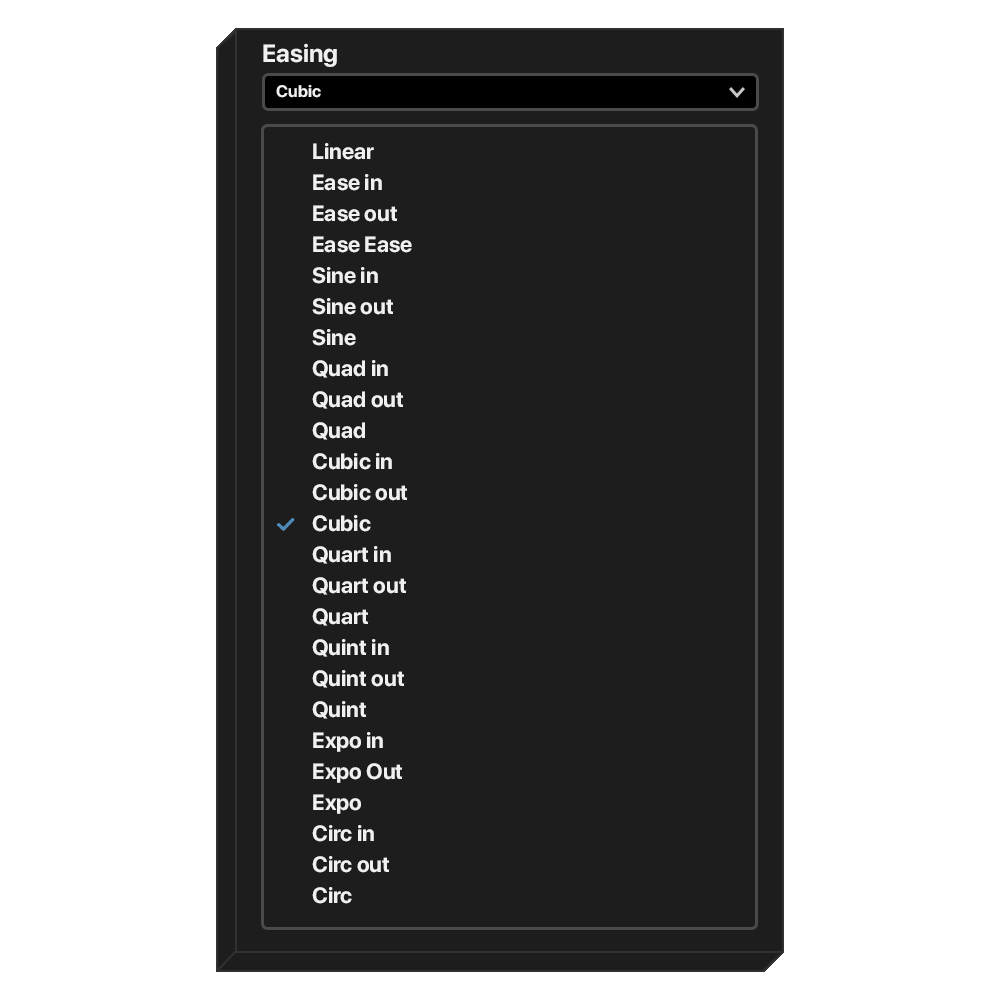Select Expo Out easing
Image resolution: width=1000 pixels, height=1000 pixels.
(357, 772)
